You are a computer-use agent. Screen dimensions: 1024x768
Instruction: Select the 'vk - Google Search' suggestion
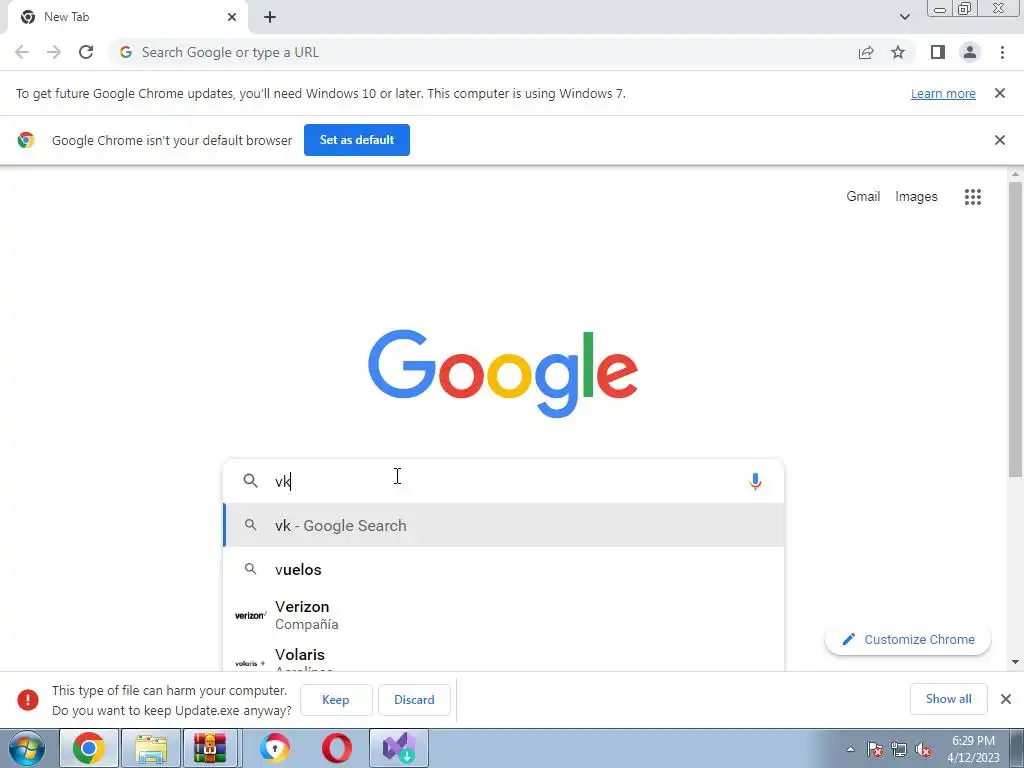pos(504,525)
